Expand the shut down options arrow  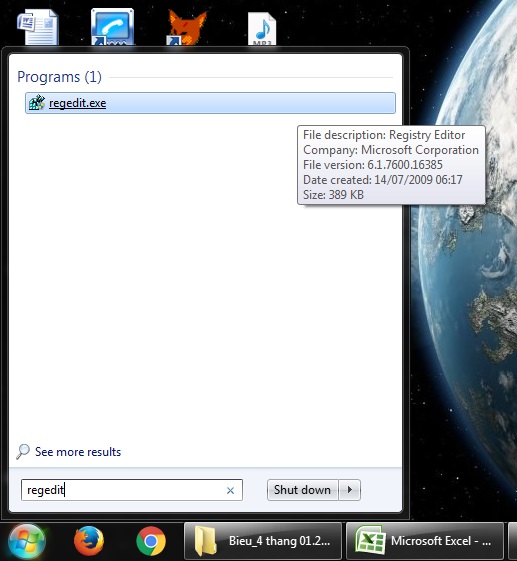[350, 490]
